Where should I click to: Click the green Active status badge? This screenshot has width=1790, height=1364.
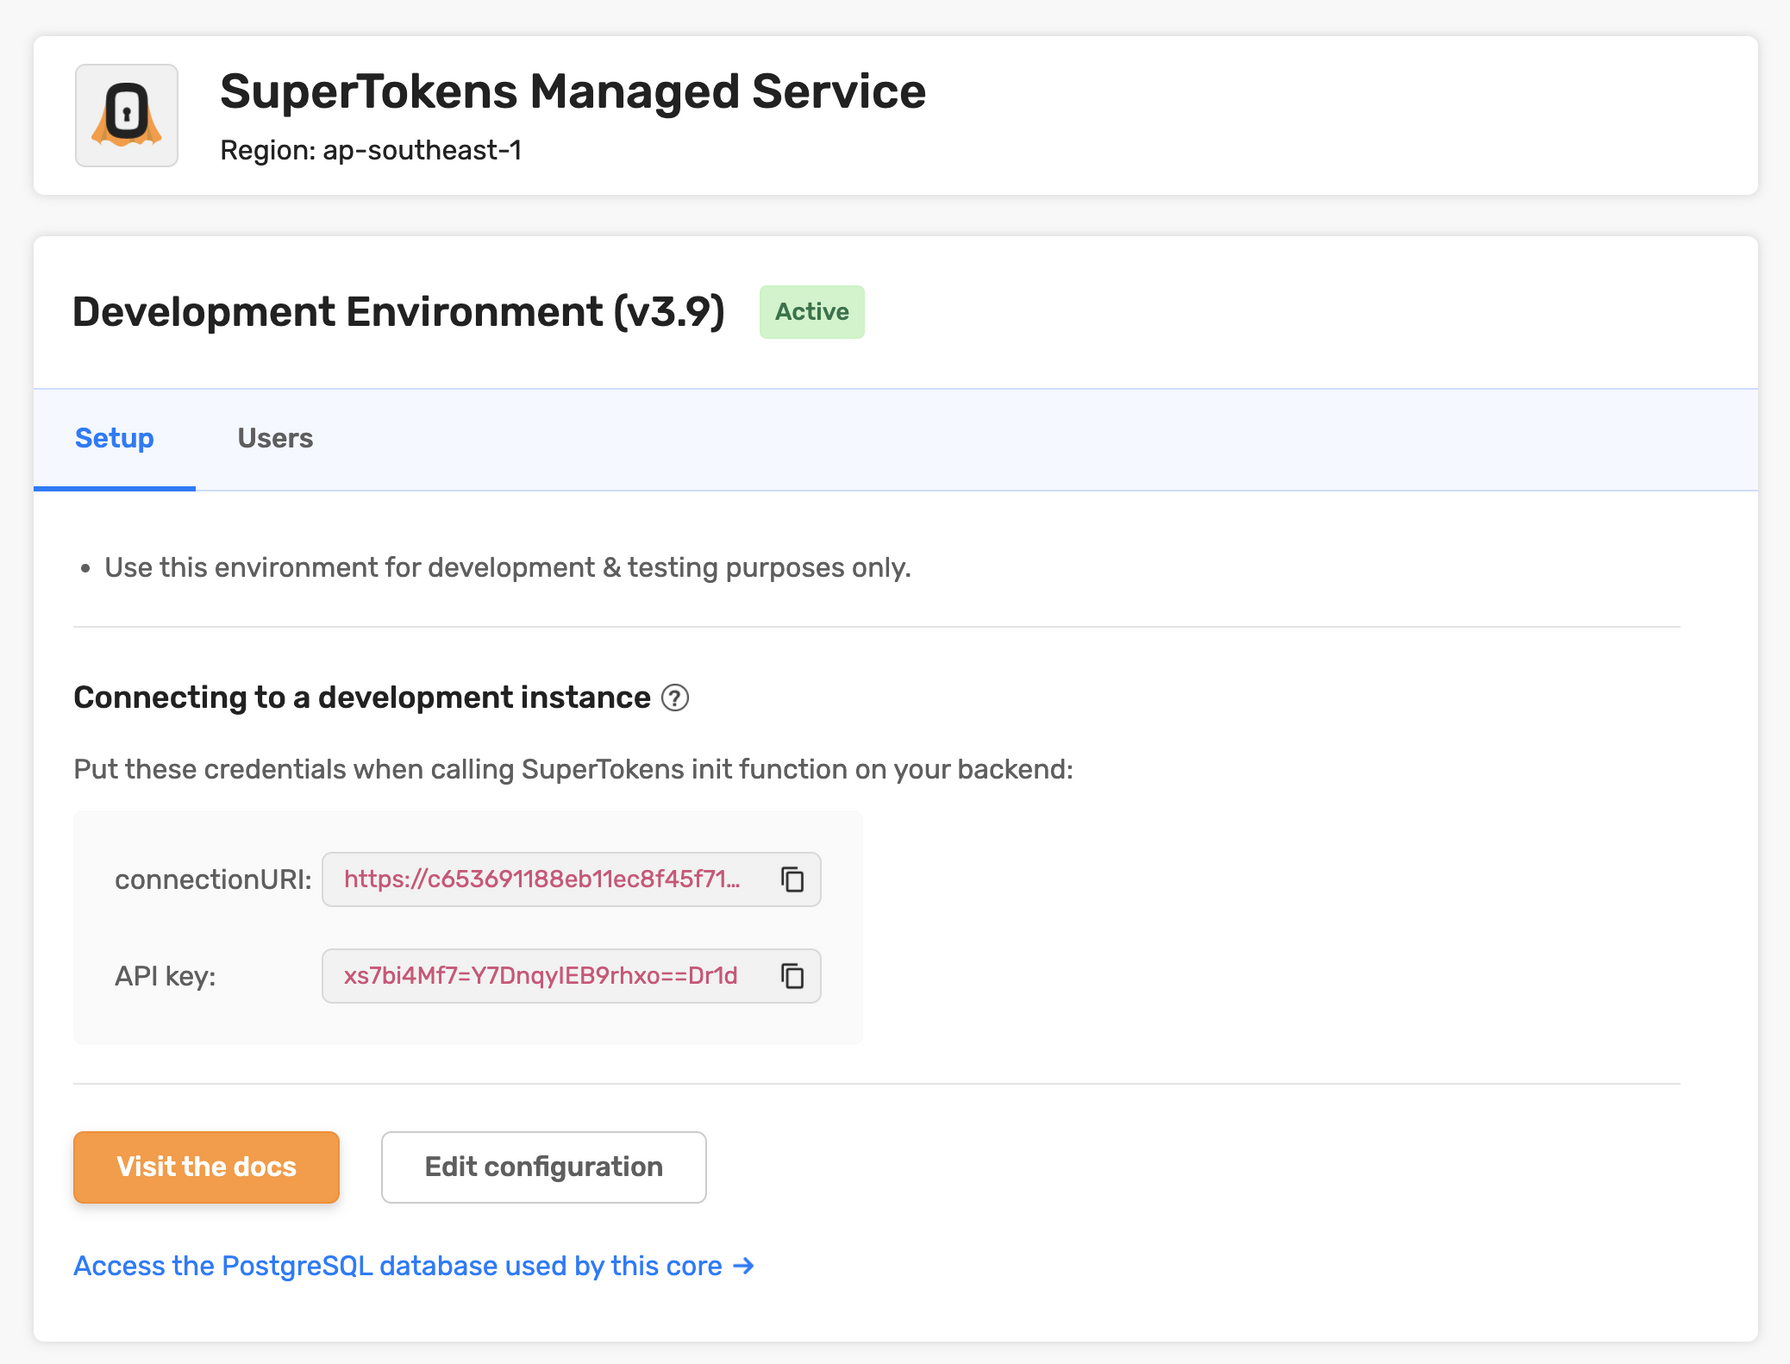click(811, 312)
